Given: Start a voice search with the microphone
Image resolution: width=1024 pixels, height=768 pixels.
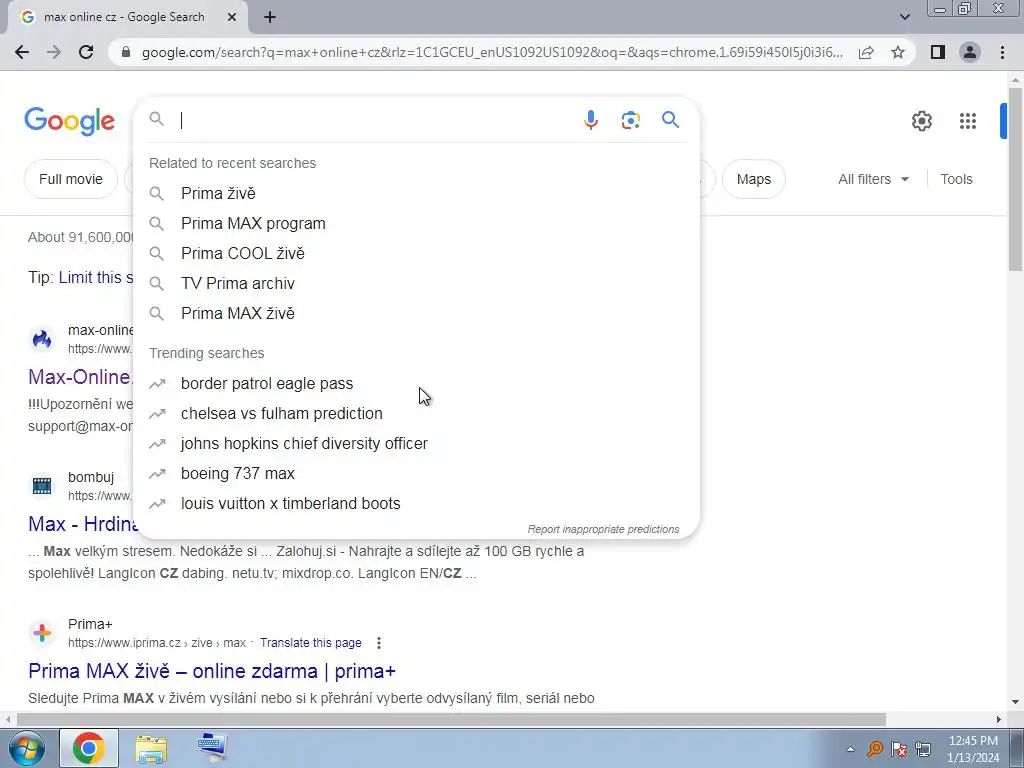Looking at the screenshot, I should click(590, 120).
